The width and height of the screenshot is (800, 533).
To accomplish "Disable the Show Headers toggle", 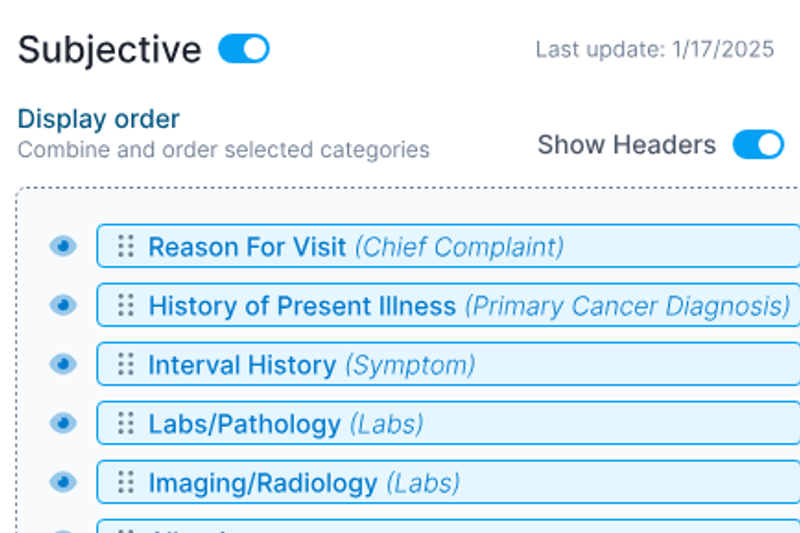I will pos(758,144).
